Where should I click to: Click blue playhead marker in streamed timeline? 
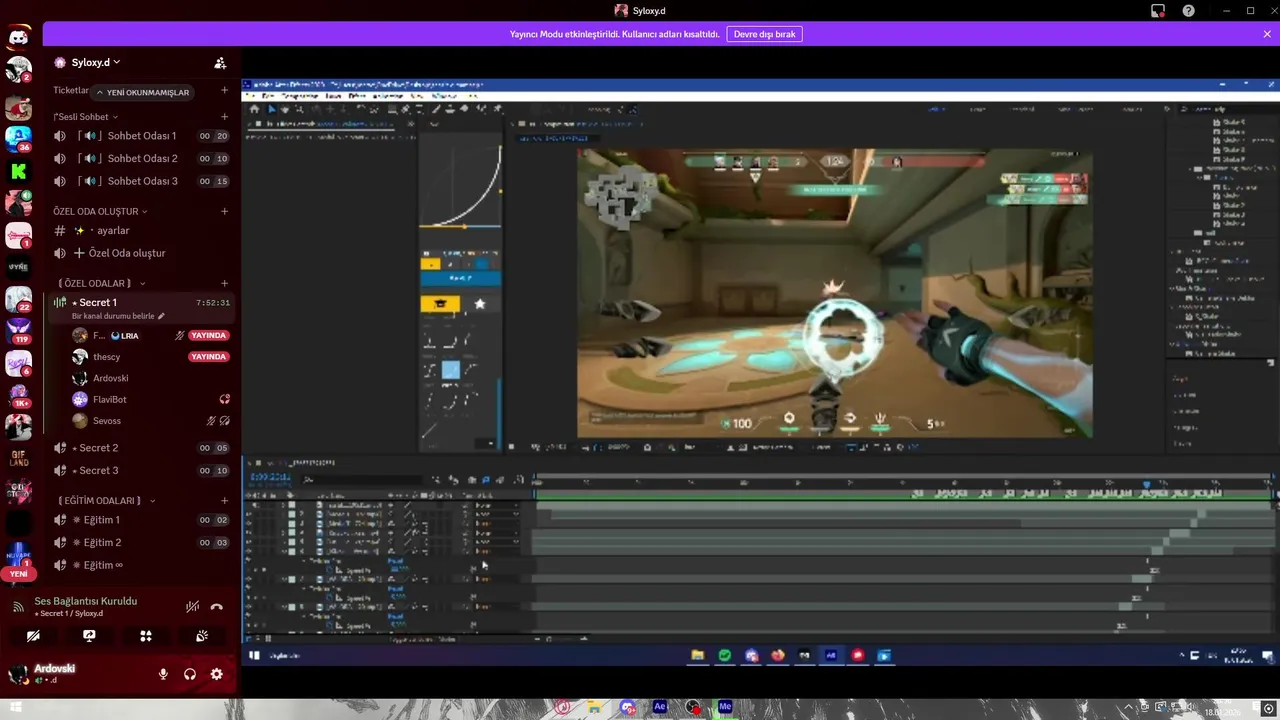(x=1147, y=484)
